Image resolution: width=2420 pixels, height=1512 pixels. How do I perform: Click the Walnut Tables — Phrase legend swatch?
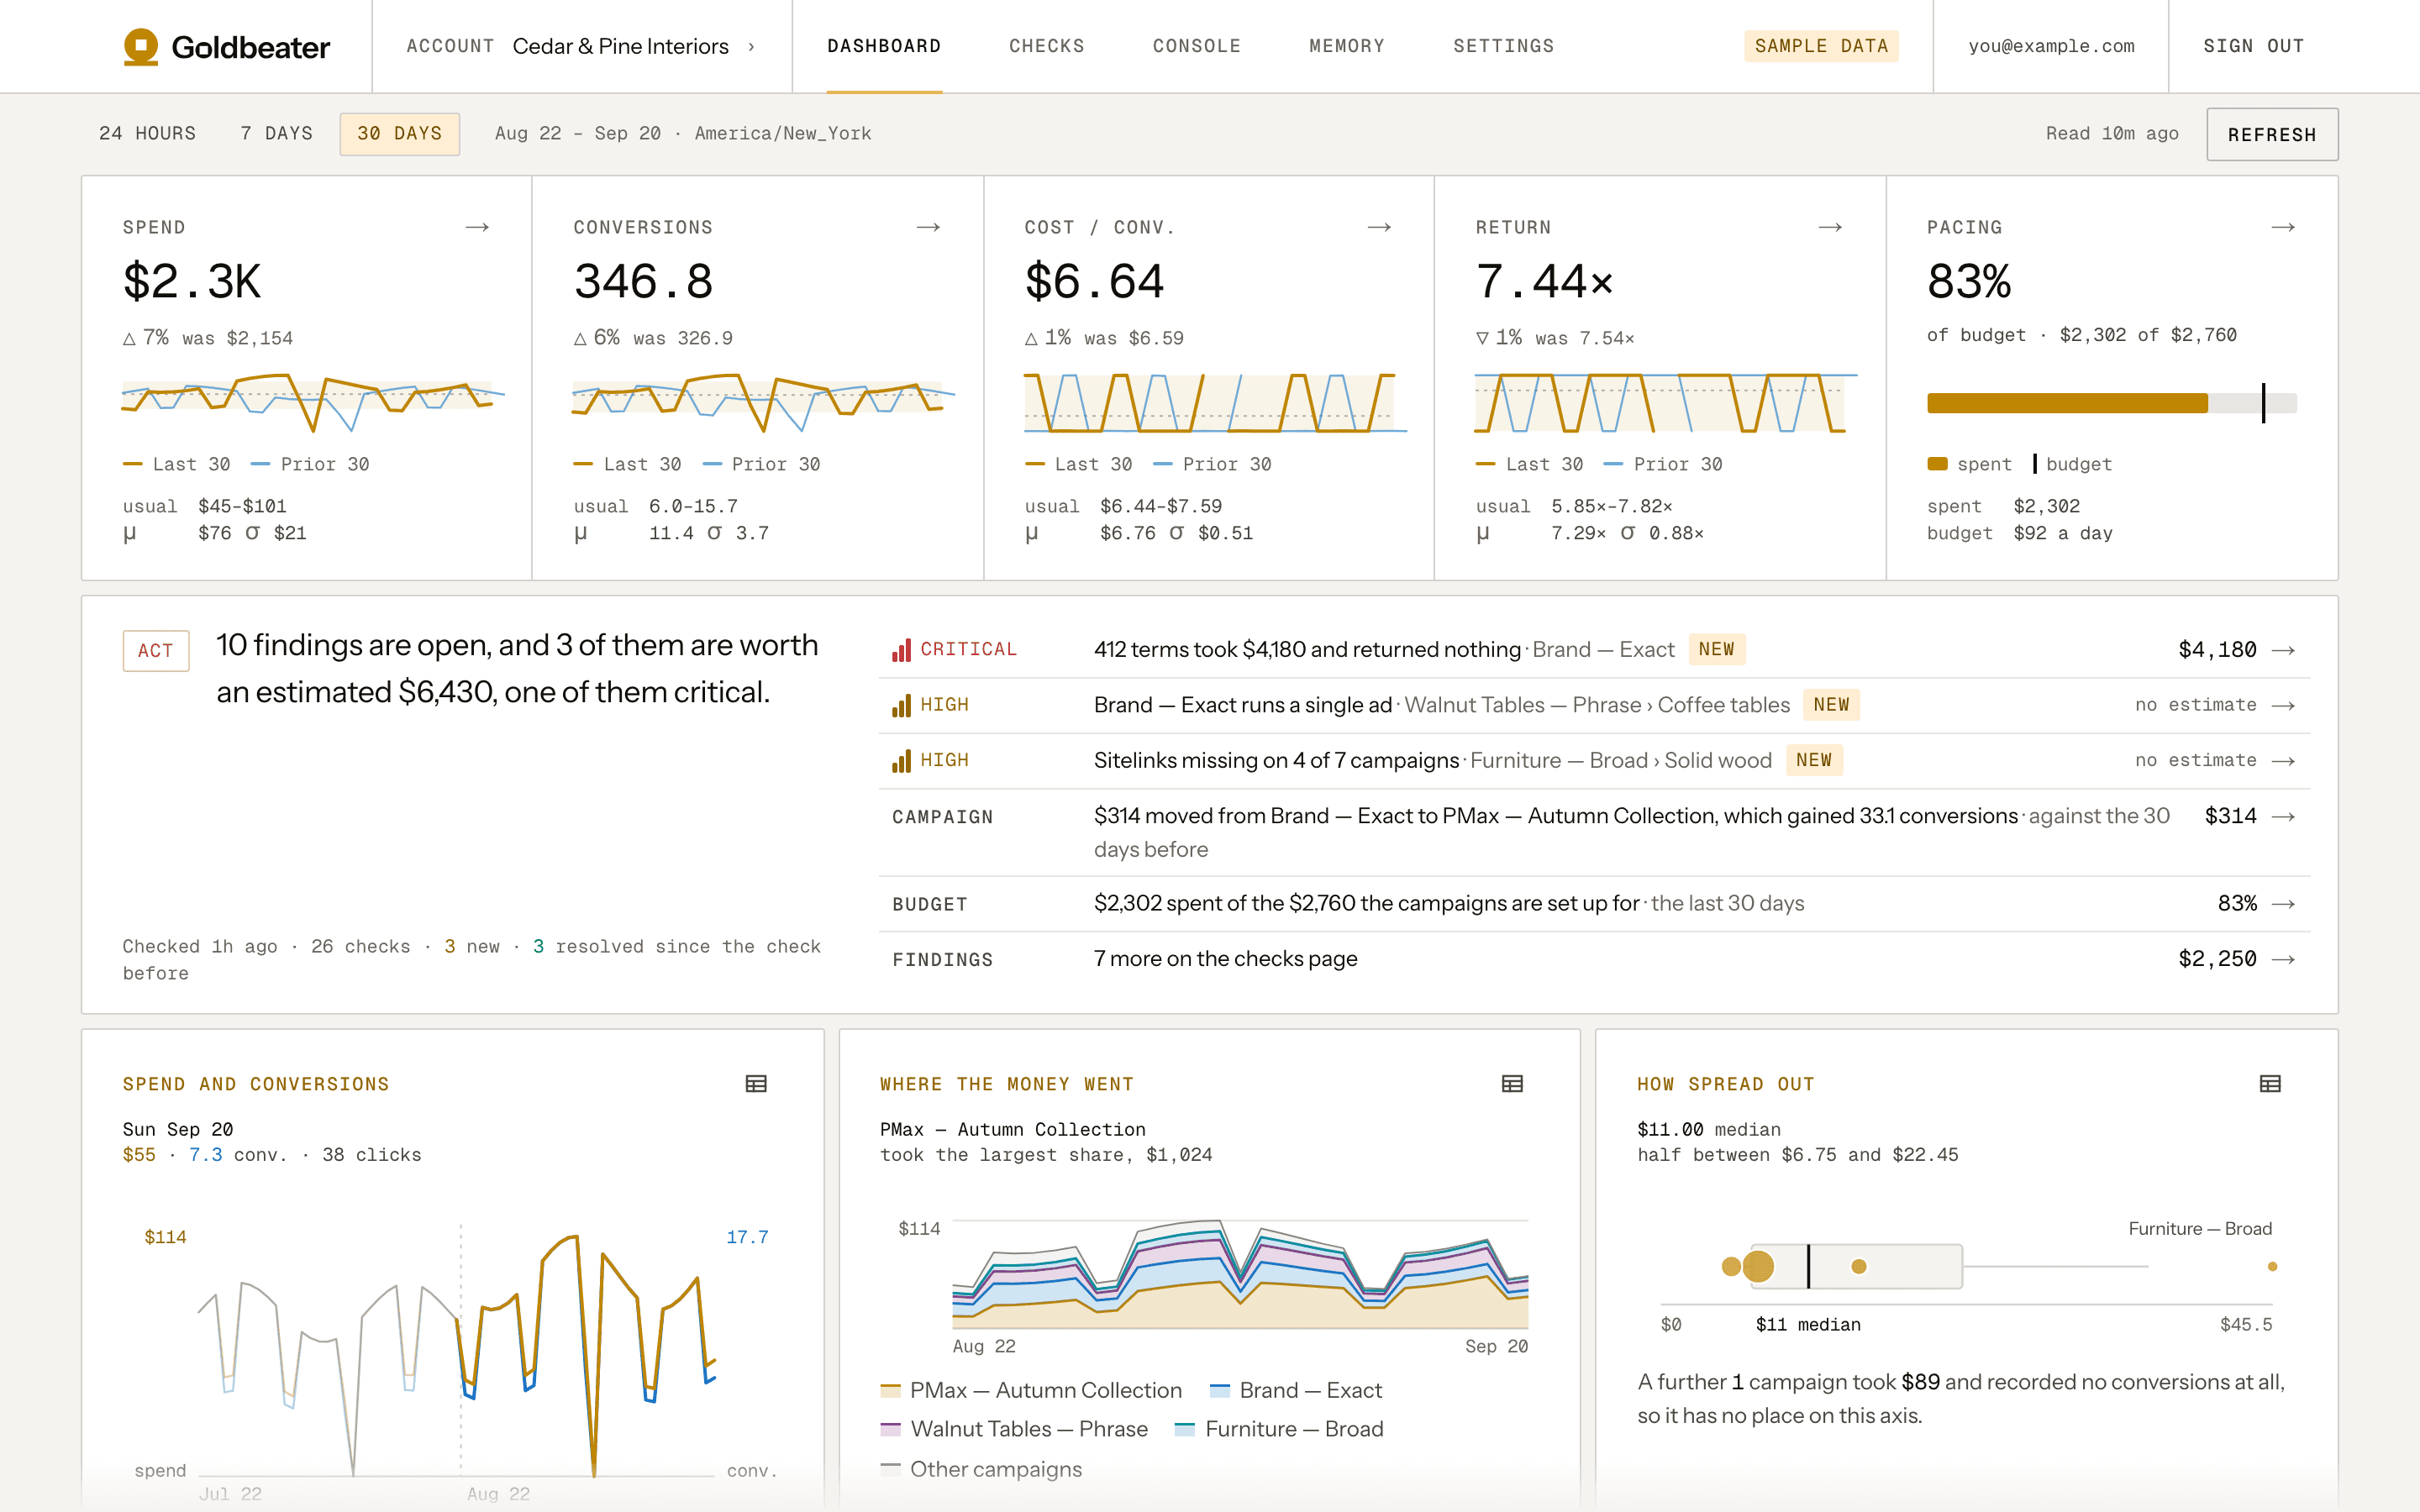click(x=890, y=1429)
